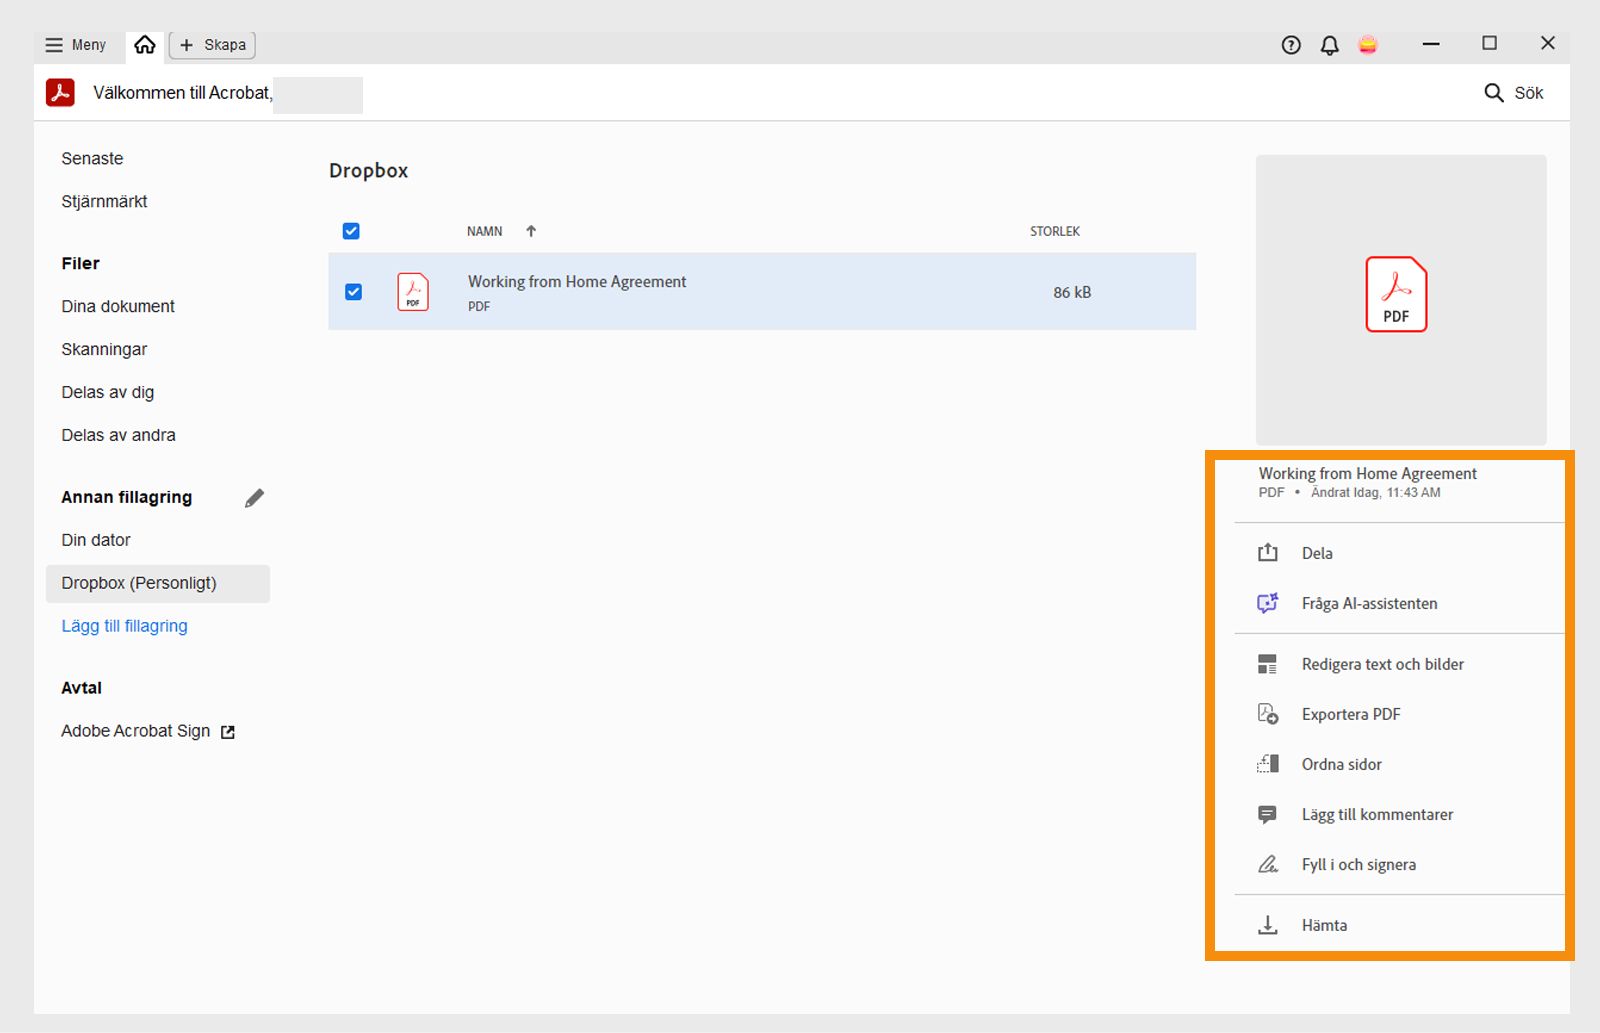This screenshot has height=1033, width=1600.
Task: Open the notifications bell
Action: [1330, 45]
